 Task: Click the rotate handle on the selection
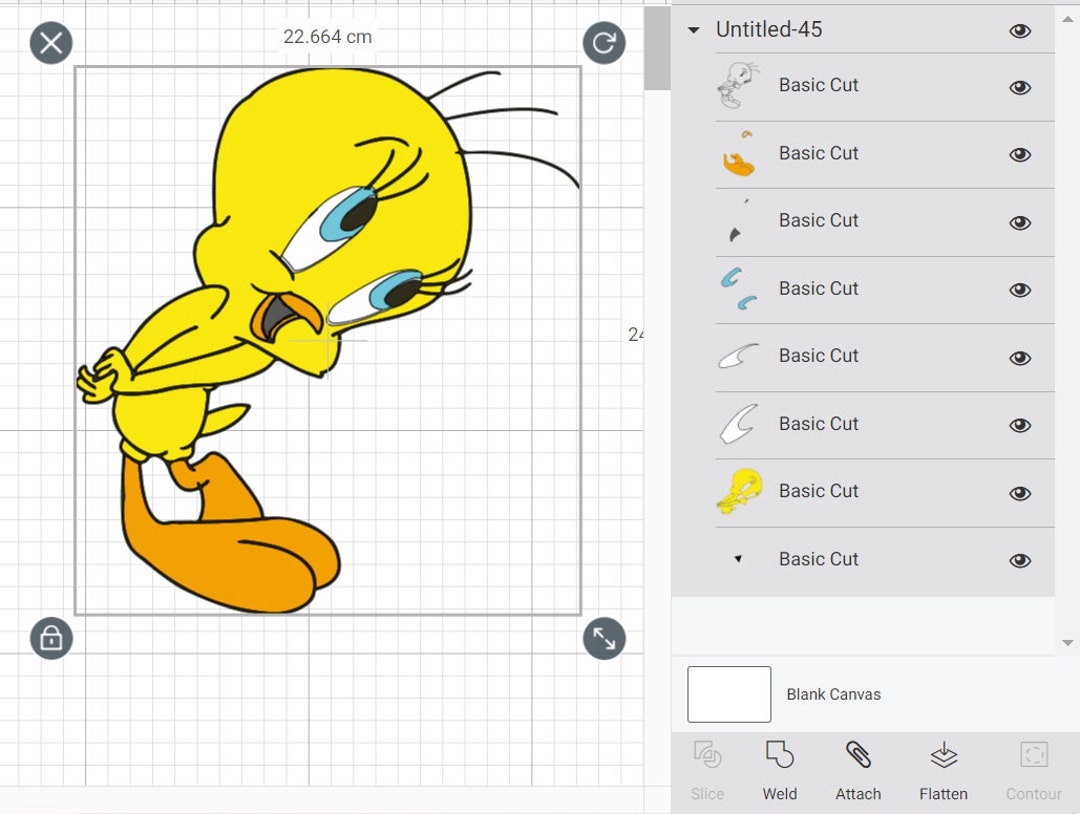tap(604, 44)
